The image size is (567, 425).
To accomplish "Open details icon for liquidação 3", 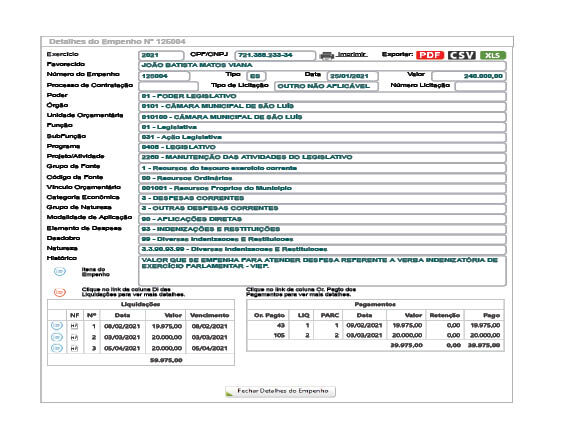I will click(x=57, y=348).
